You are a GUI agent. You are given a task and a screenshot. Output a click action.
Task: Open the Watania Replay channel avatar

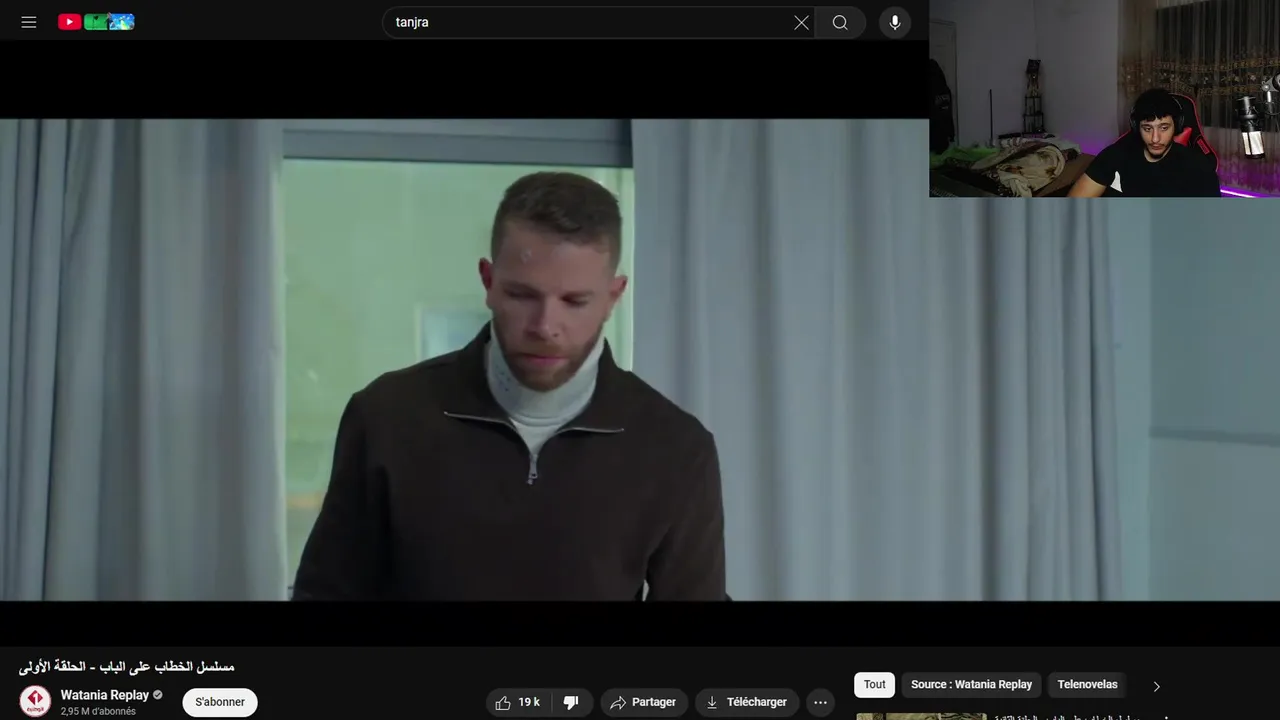[x=35, y=701]
